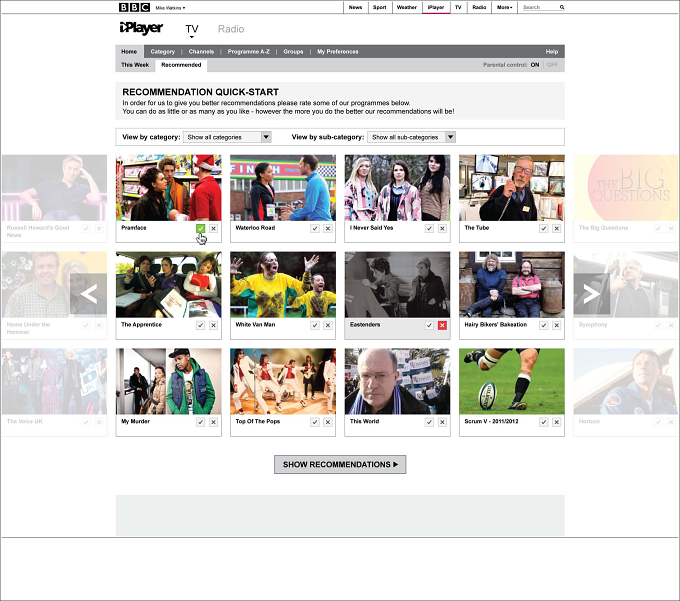Image resolution: width=680 pixels, height=601 pixels.
Task: Open the TV link in BBC top bar
Action: (458, 7)
